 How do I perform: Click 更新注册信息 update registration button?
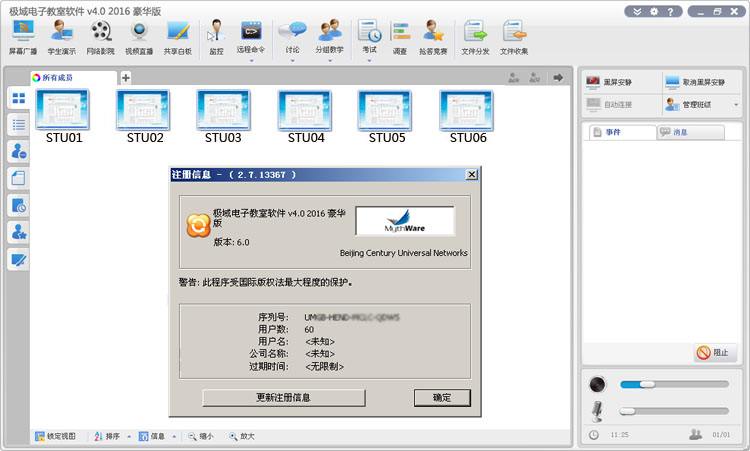283,397
